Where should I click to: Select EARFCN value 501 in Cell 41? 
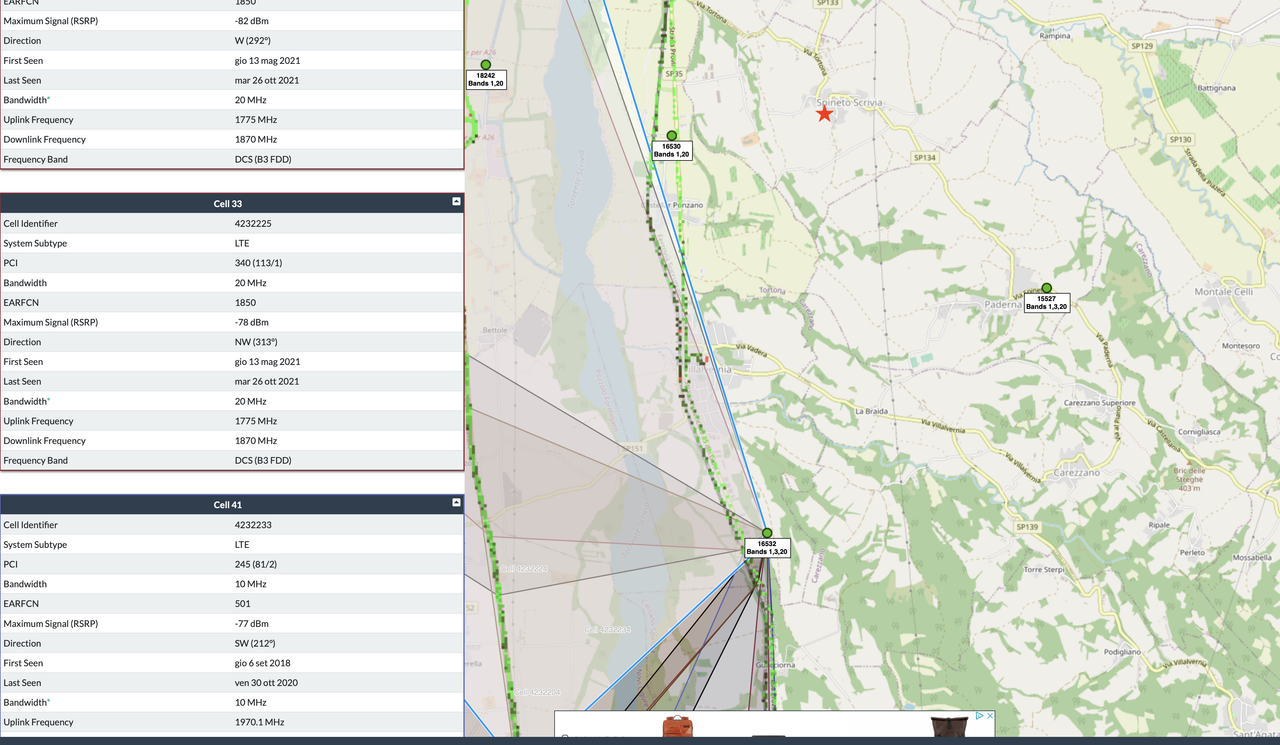click(243, 604)
